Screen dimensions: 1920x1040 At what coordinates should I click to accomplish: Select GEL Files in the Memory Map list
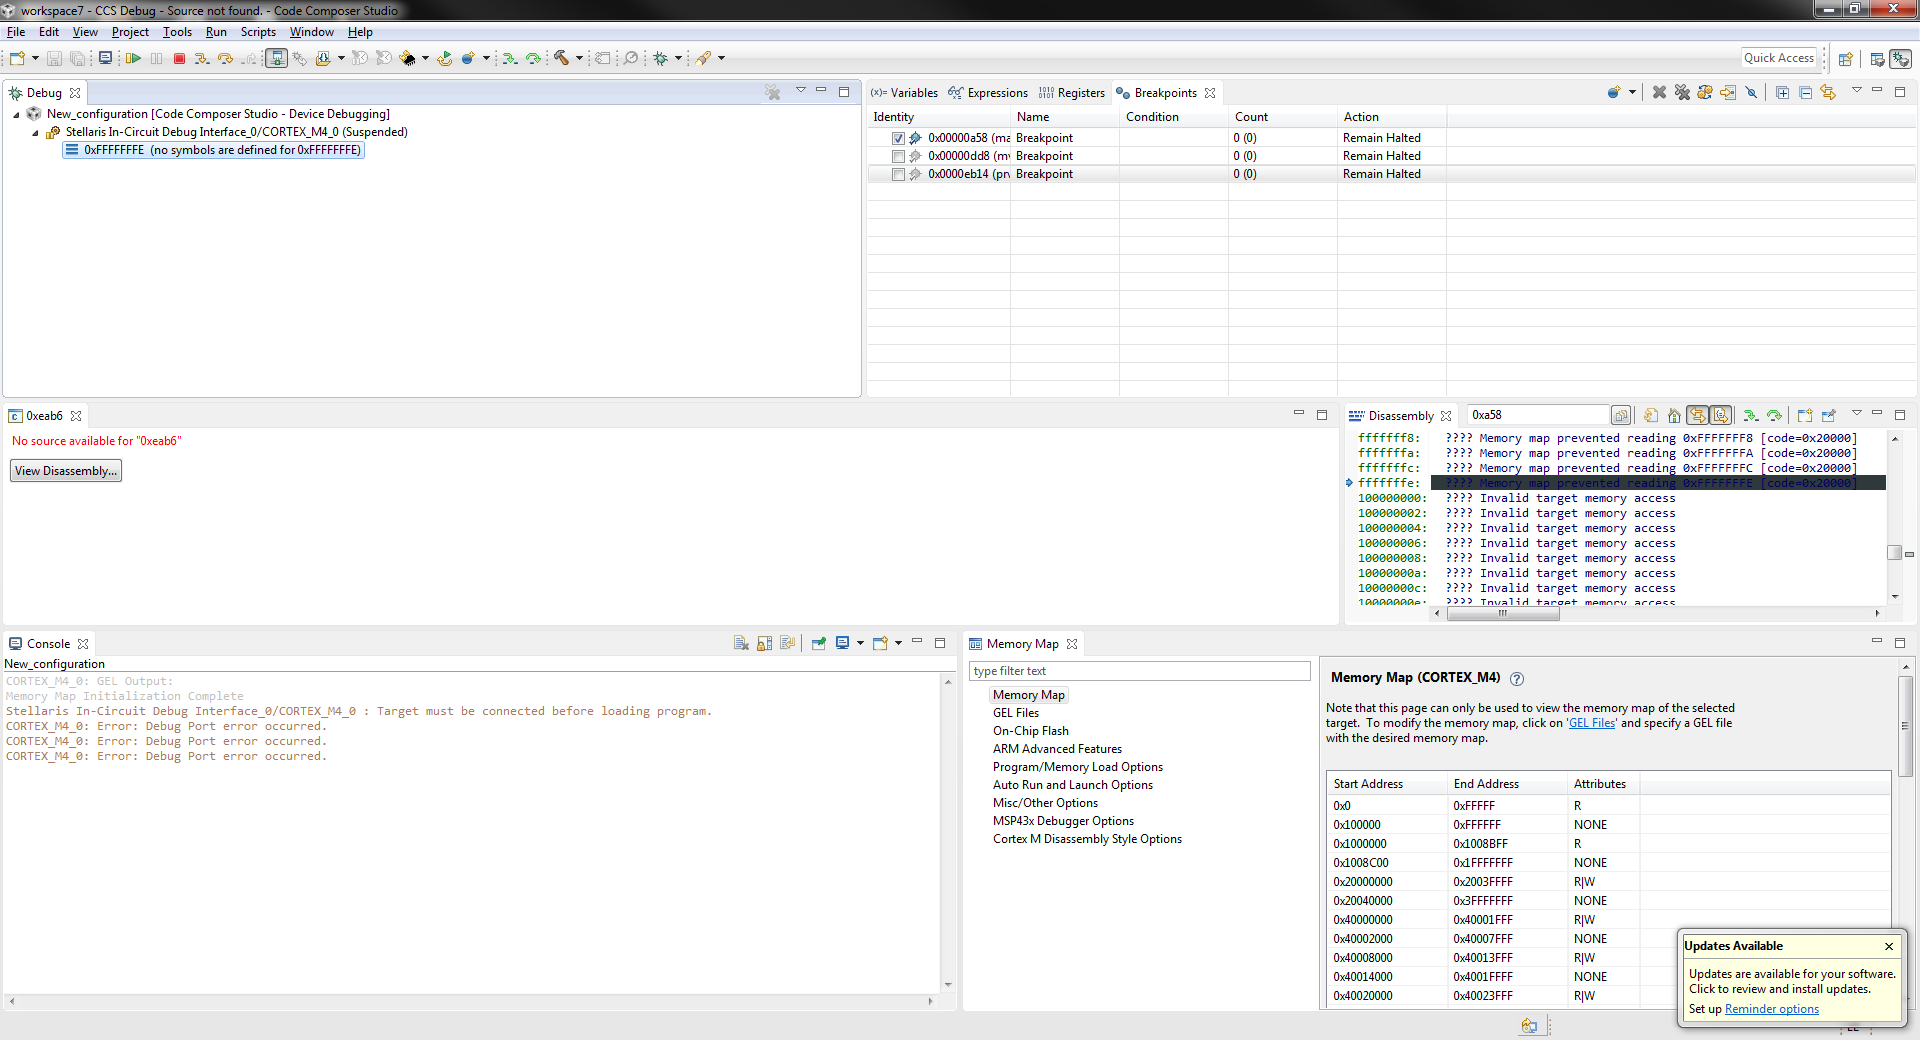click(1016, 713)
